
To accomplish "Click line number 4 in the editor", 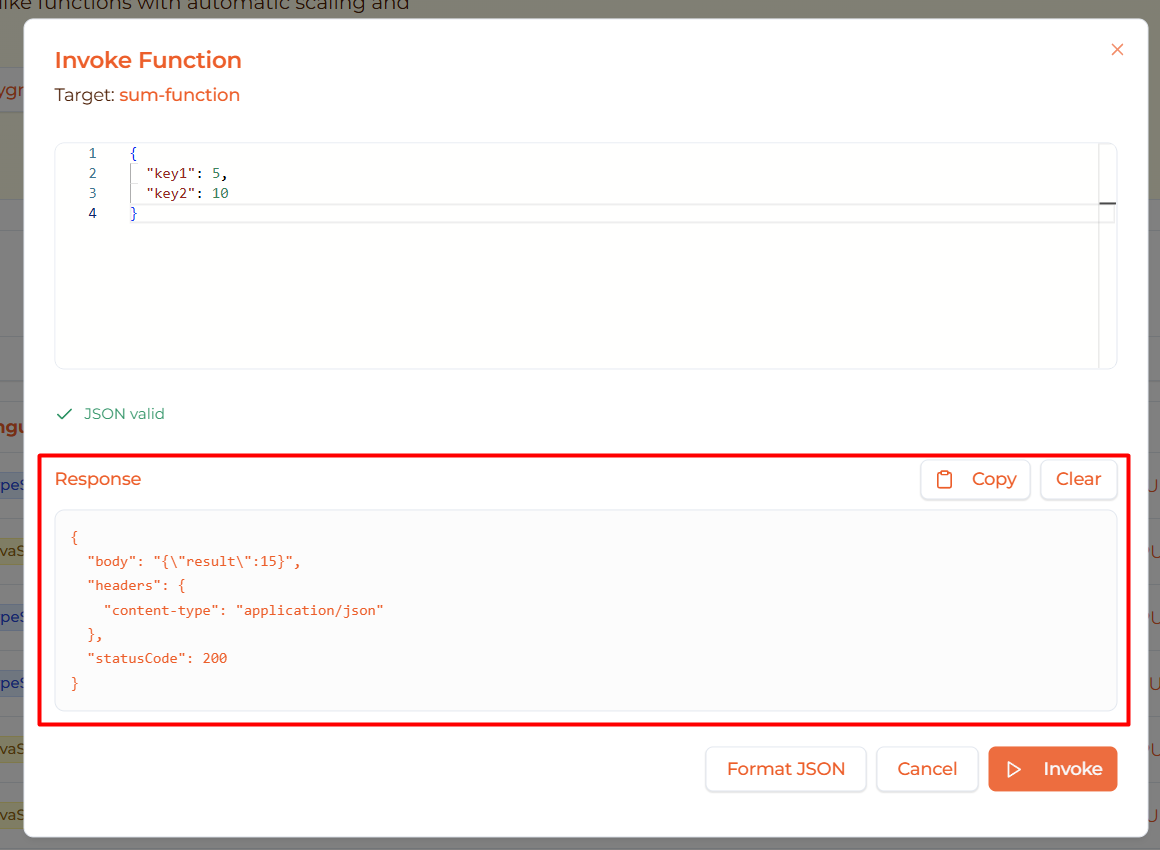I will click(x=92, y=213).
